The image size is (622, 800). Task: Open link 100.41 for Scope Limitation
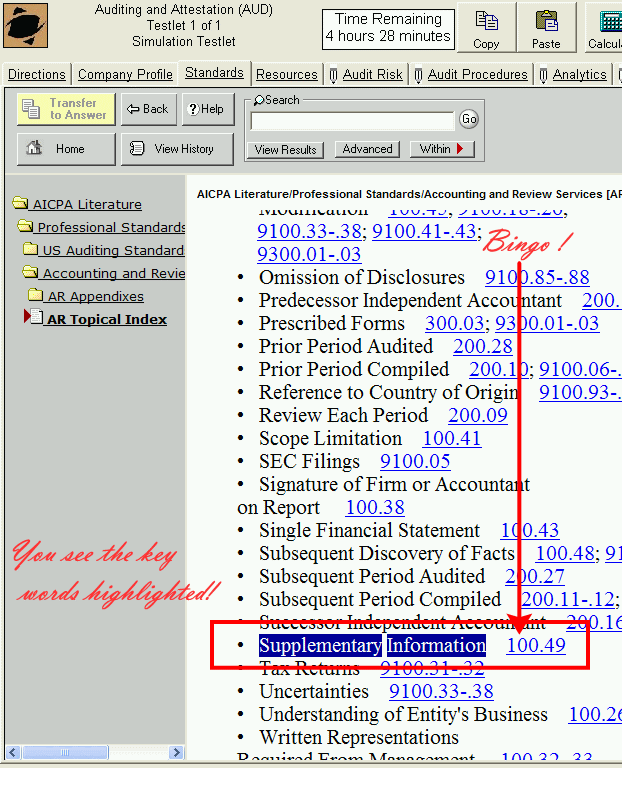[x=452, y=438]
